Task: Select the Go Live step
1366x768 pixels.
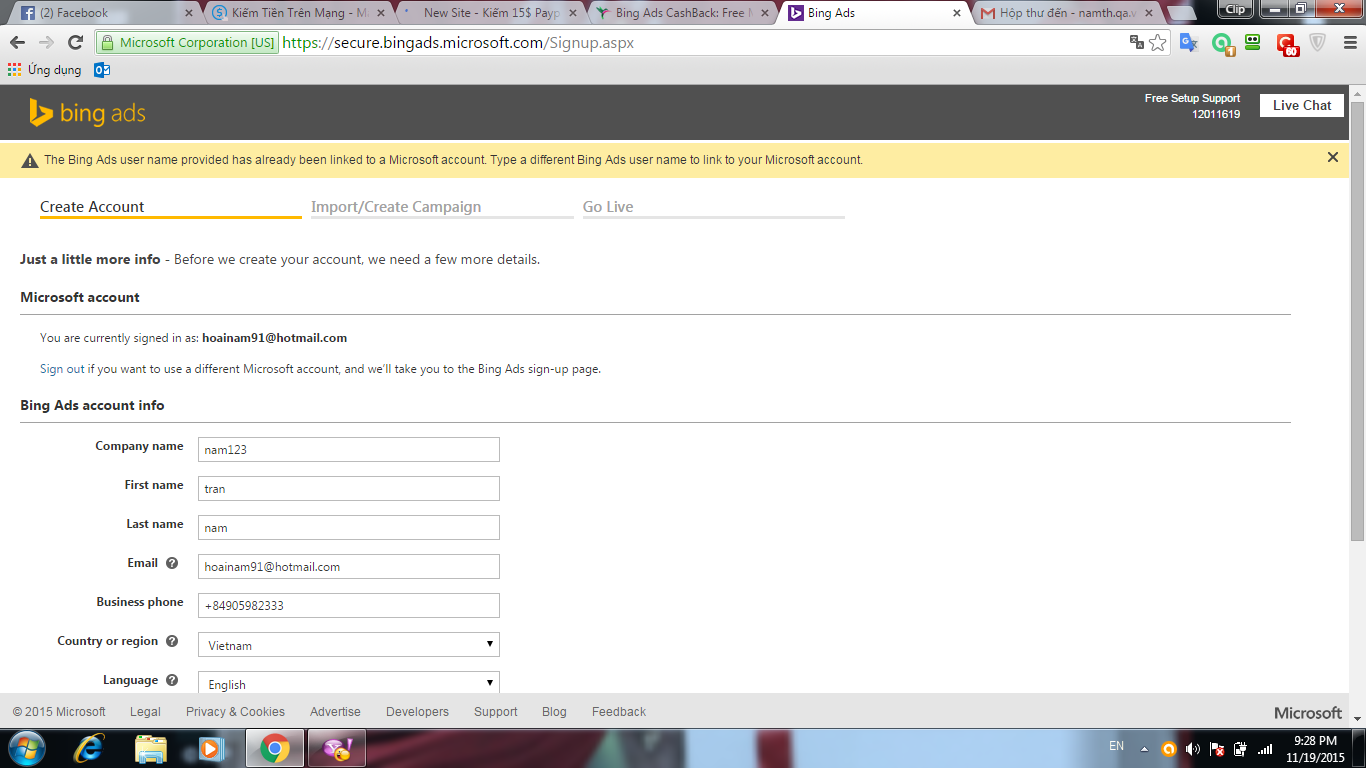Action: click(714, 207)
